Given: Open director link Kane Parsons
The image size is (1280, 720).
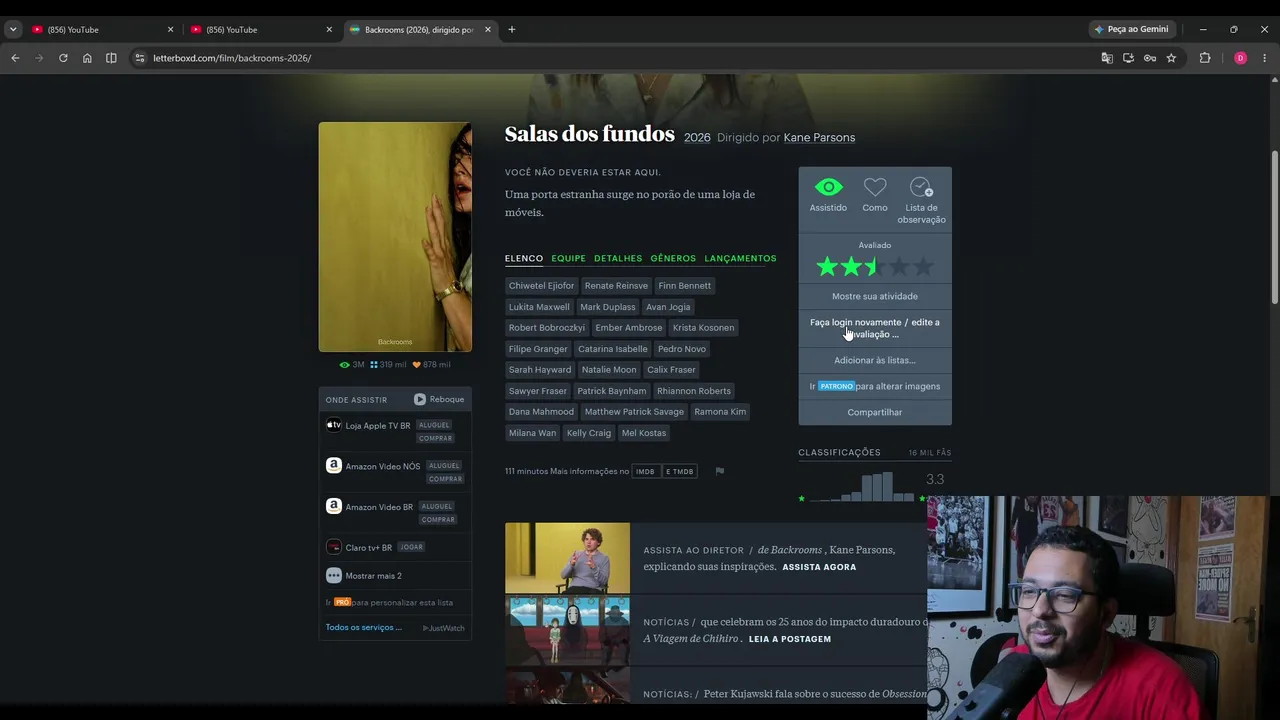Looking at the screenshot, I should click(x=819, y=138).
